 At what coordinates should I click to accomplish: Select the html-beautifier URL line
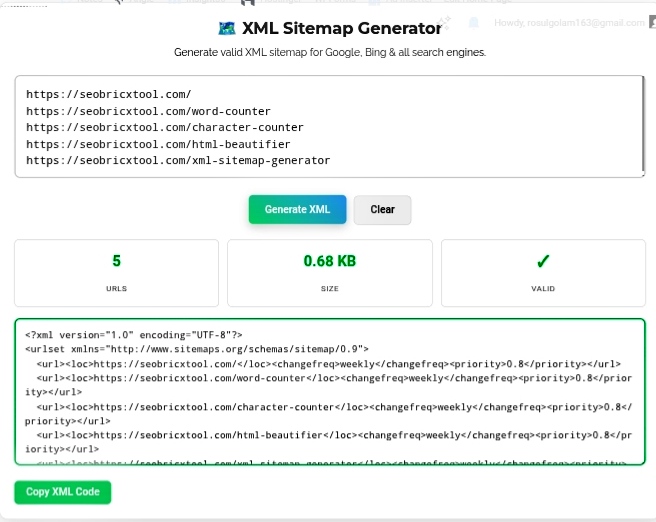(x=158, y=144)
